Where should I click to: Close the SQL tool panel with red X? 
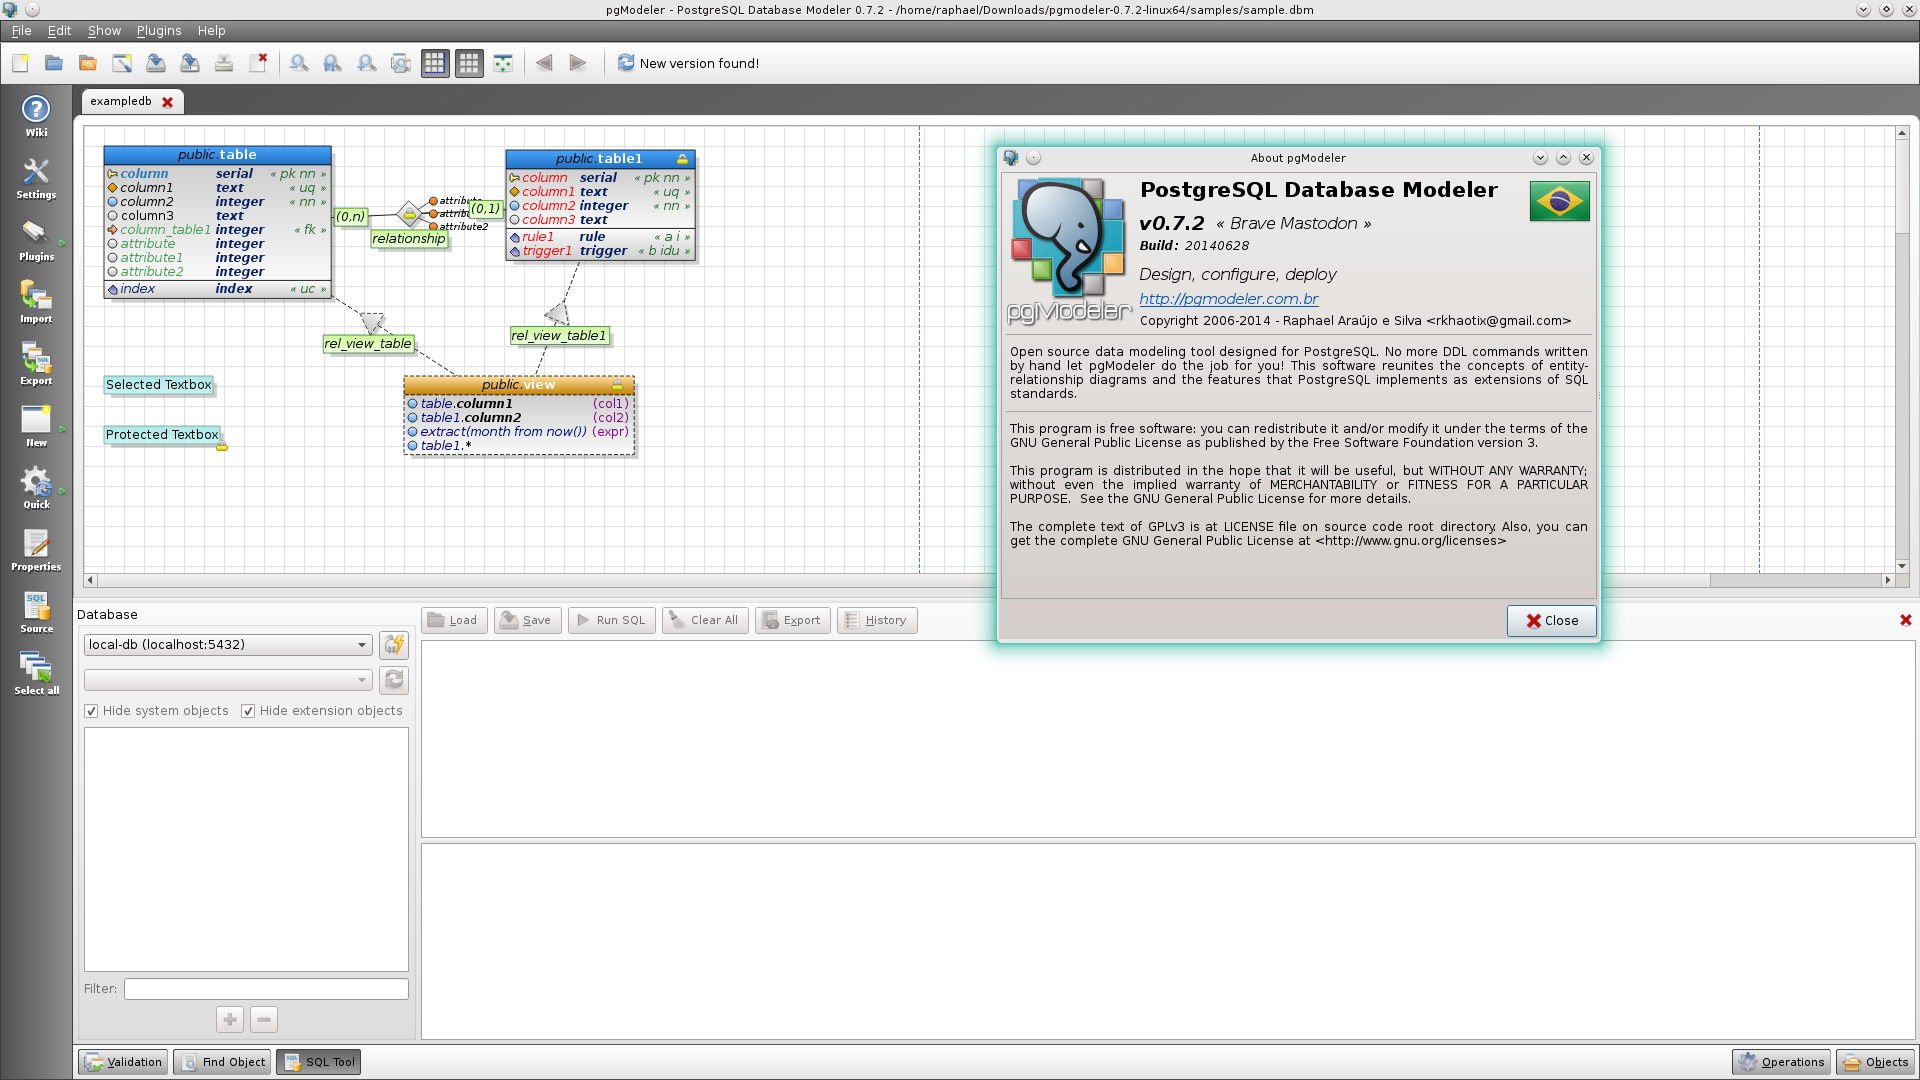click(x=1906, y=620)
